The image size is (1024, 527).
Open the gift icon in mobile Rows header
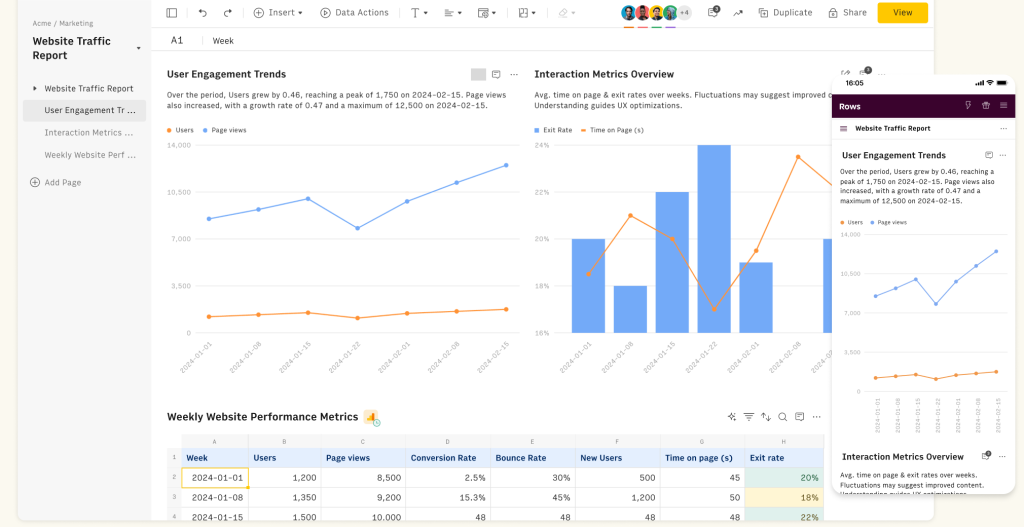(x=985, y=106)
